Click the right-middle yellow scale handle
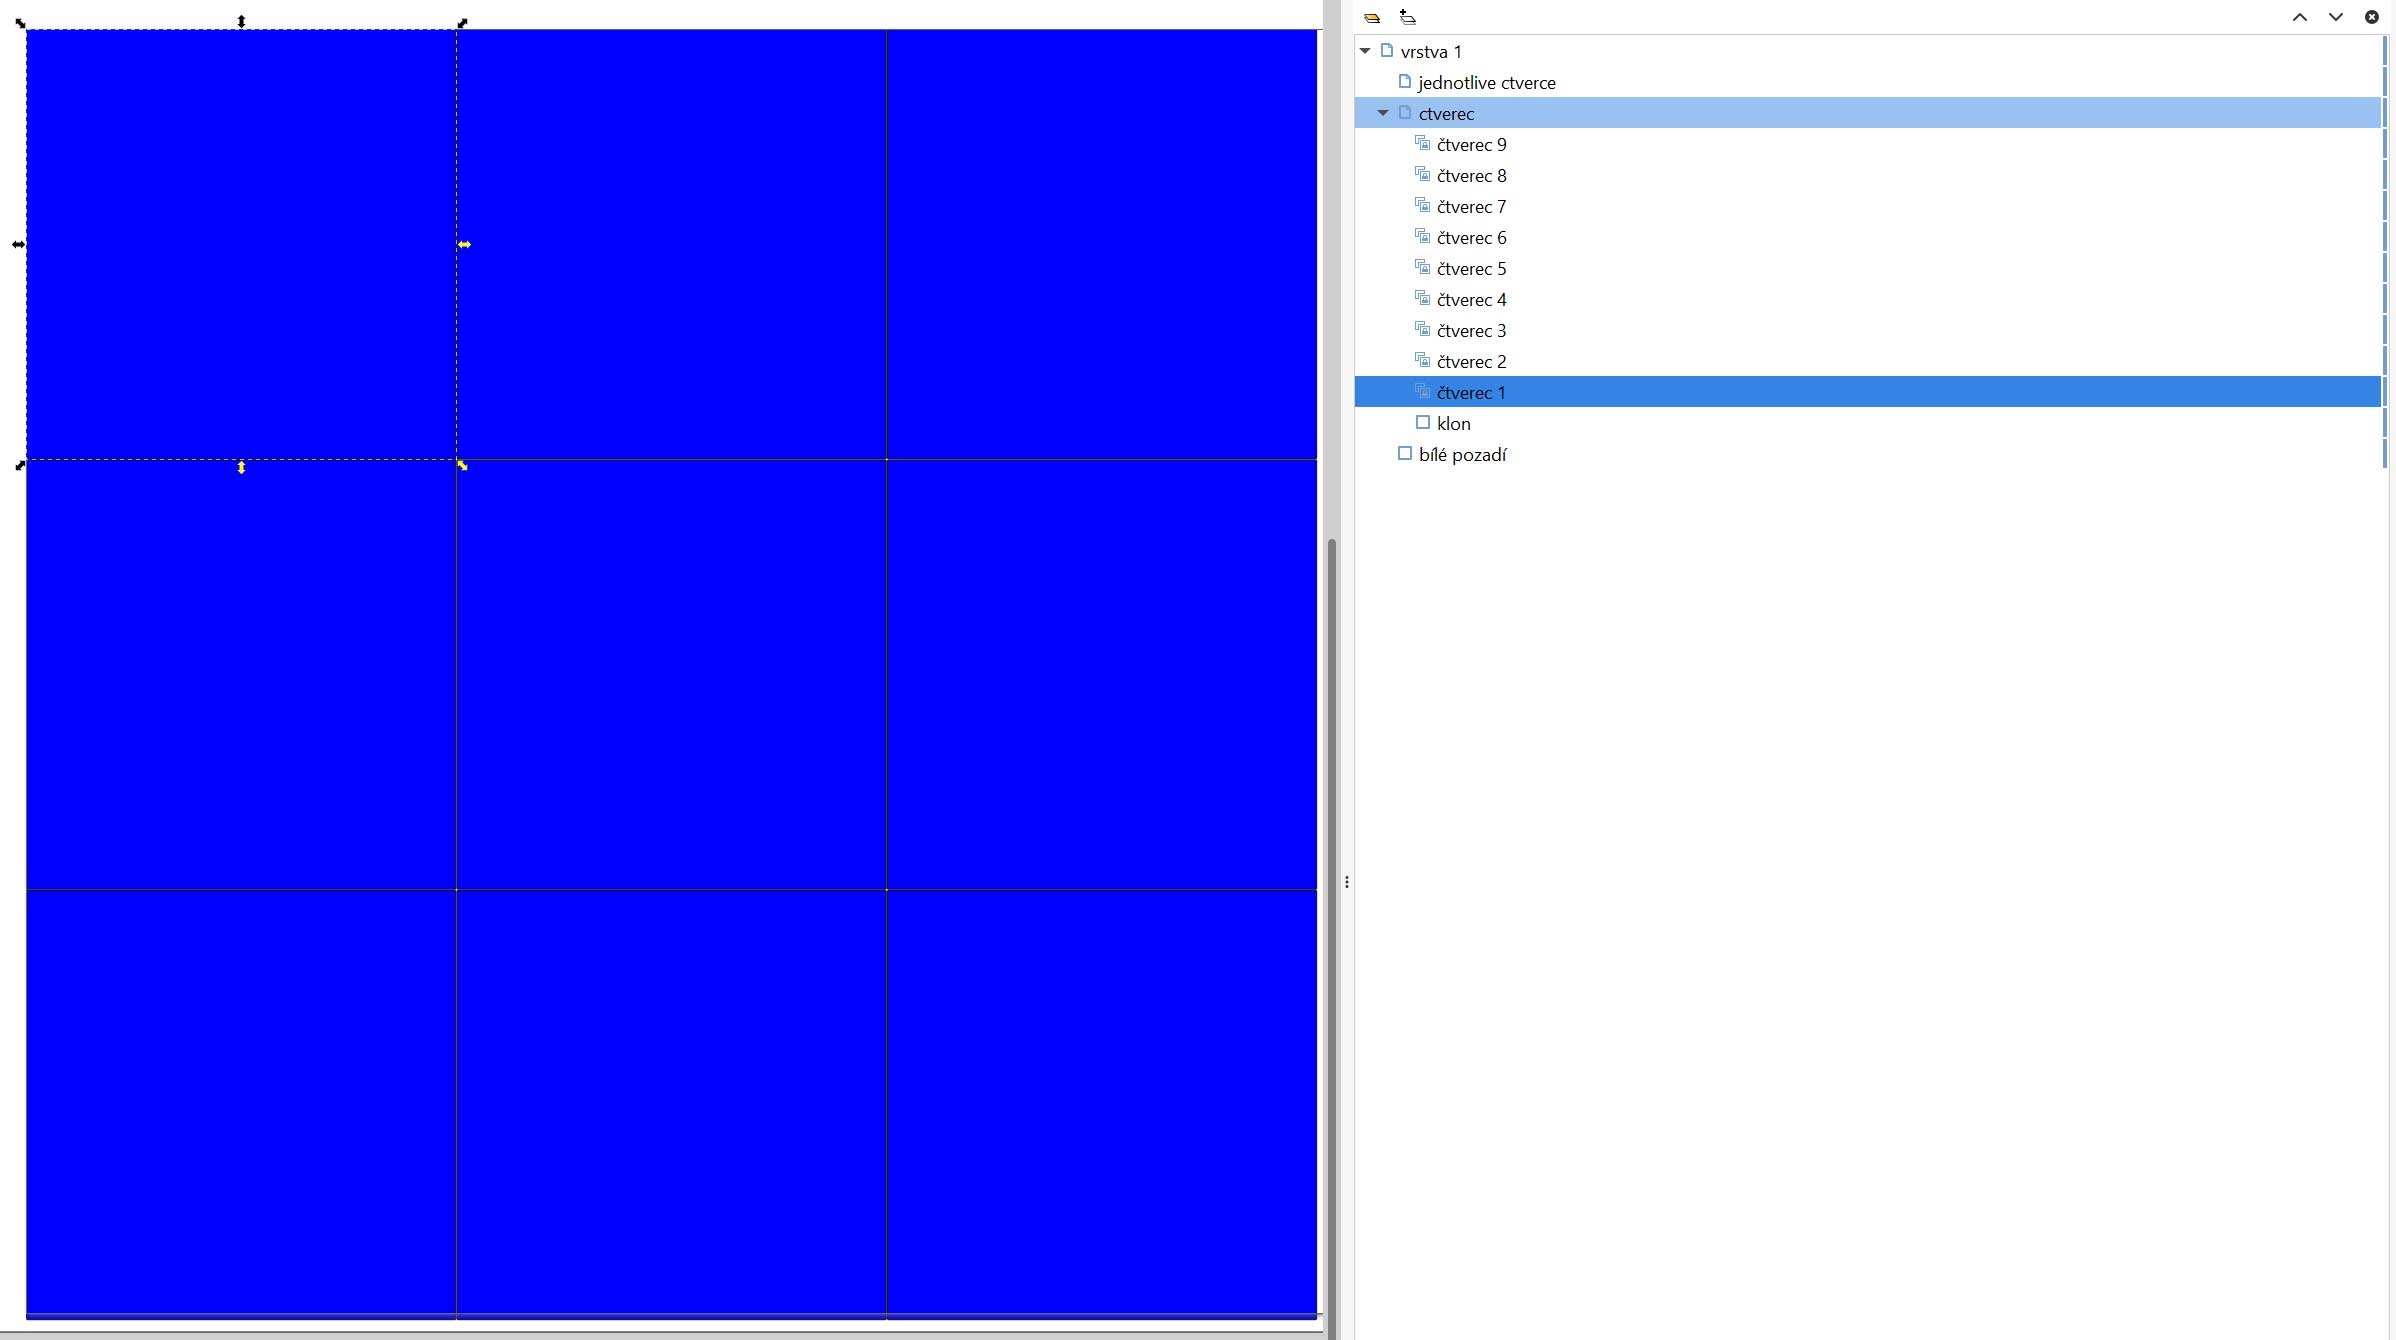 point(464,244)
